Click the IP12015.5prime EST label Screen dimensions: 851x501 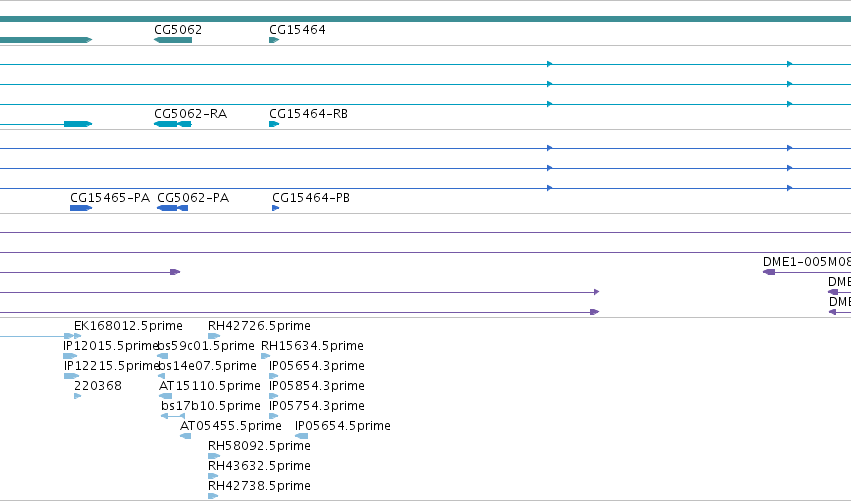click(x=111, y=346)
